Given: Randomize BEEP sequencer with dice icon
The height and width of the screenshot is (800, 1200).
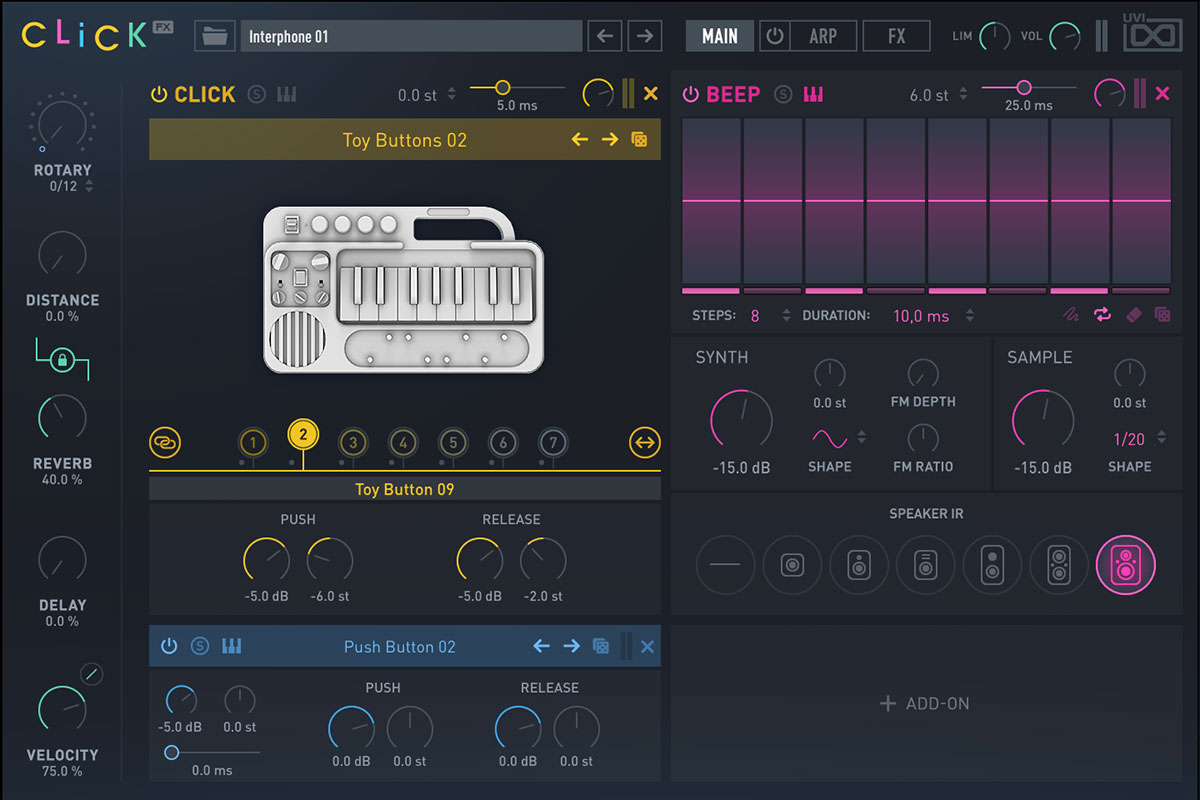Looking at the screenshot, I should point(1162,315).
